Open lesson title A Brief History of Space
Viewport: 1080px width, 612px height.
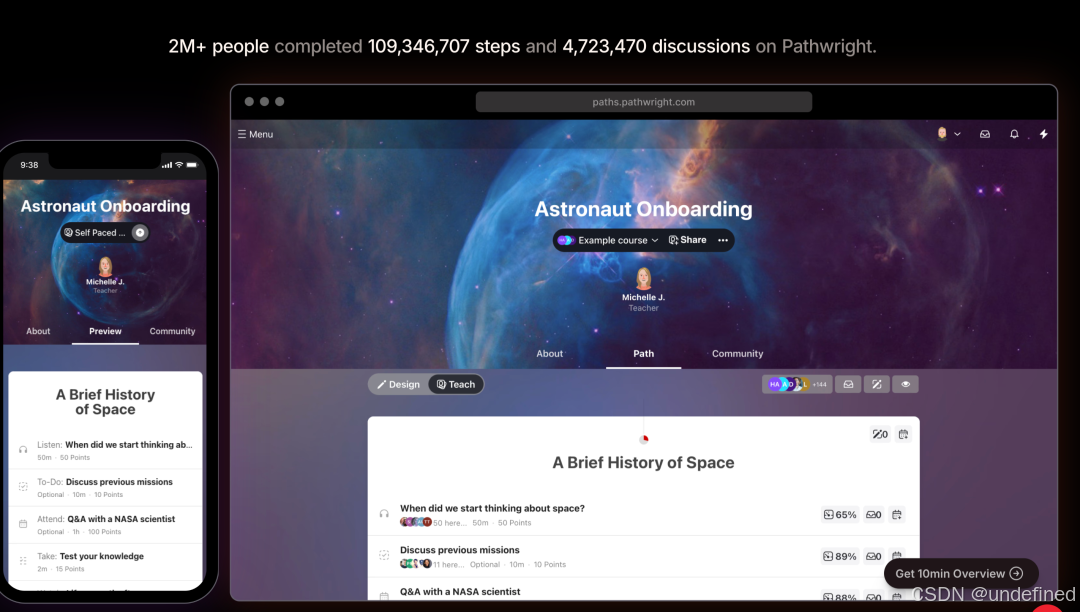click(643, 463)
